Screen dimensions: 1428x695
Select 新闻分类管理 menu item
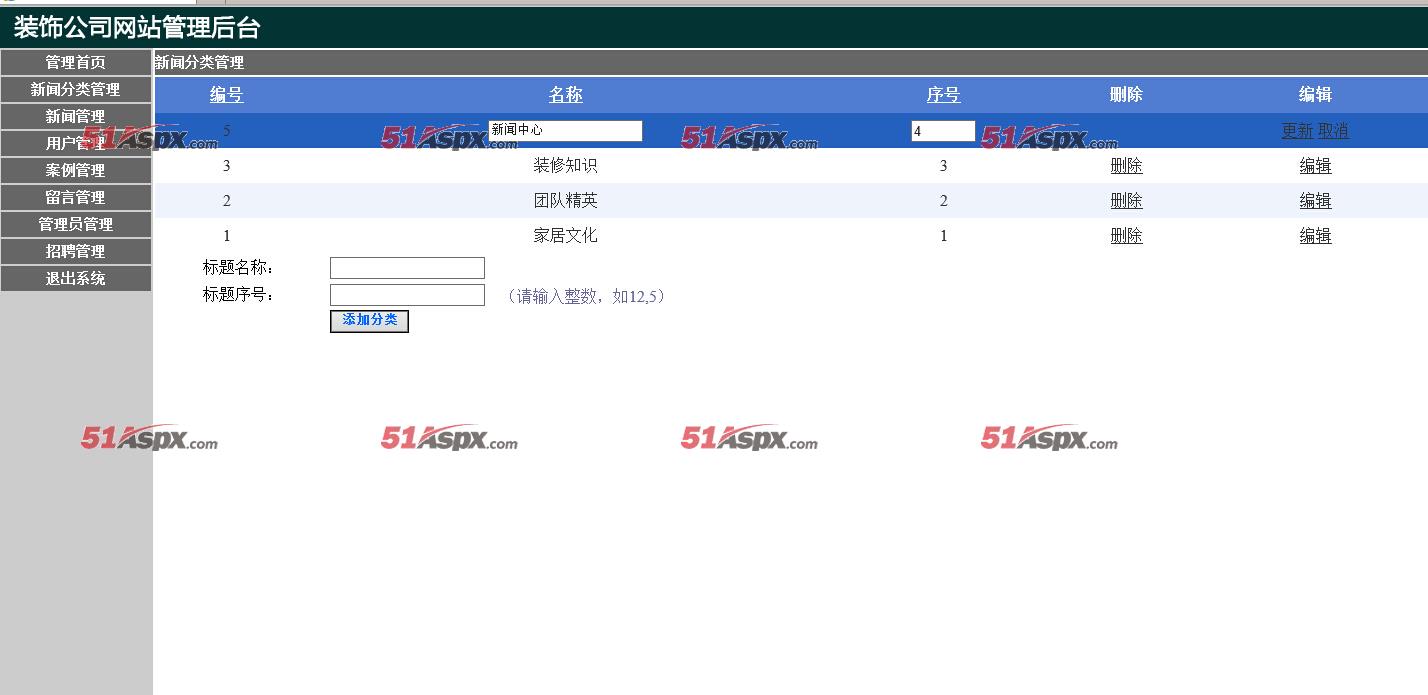75,89
